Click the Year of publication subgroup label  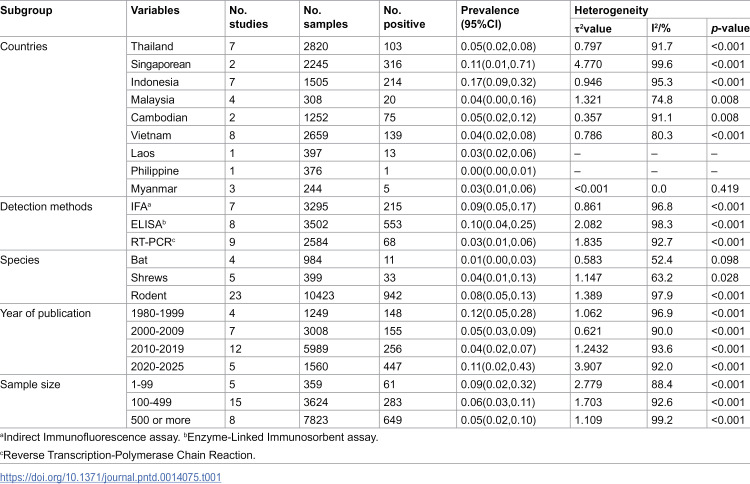[x=45, y=313]
